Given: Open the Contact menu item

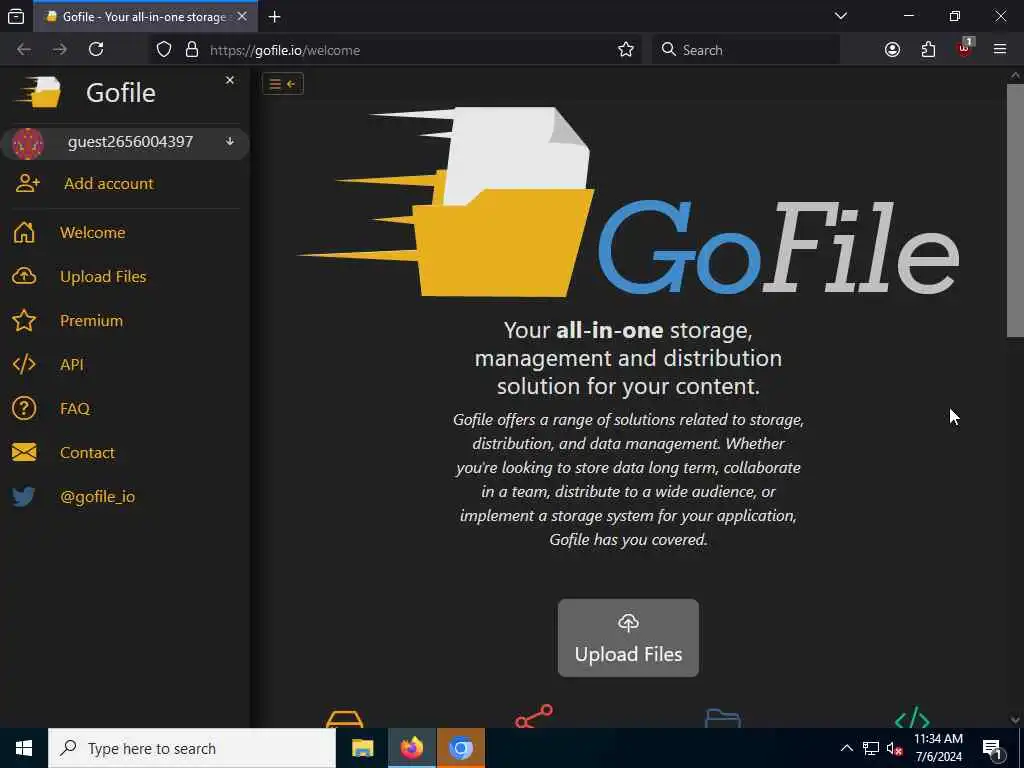Looking at the screenshot, I should pos(87,453).
